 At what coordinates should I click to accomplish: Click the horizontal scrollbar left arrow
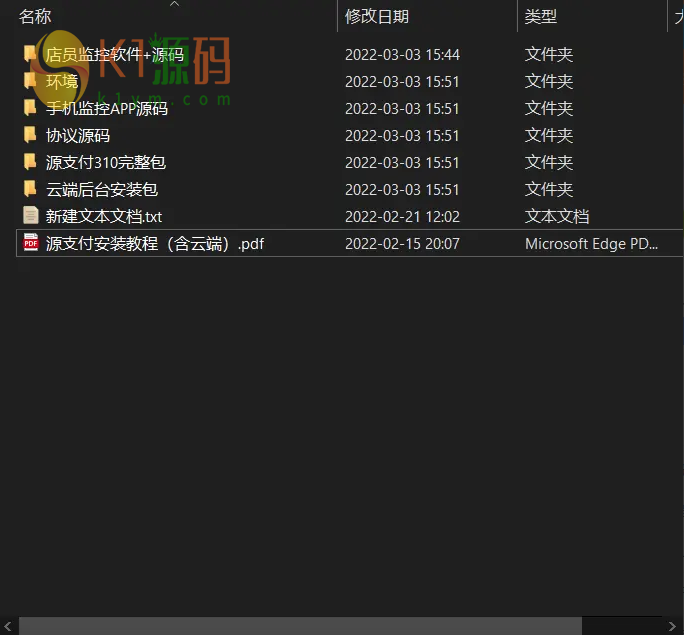[8, 627]
